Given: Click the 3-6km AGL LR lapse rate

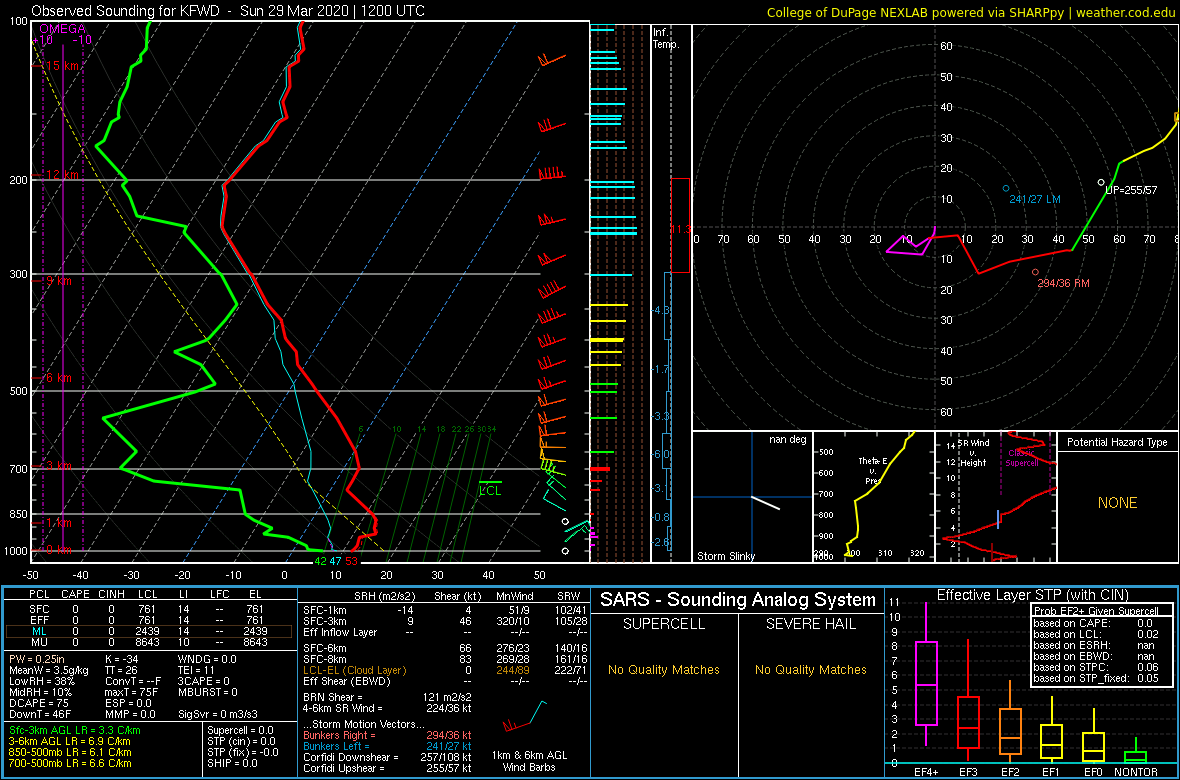Looking at the screenshot, I should 69,742.
